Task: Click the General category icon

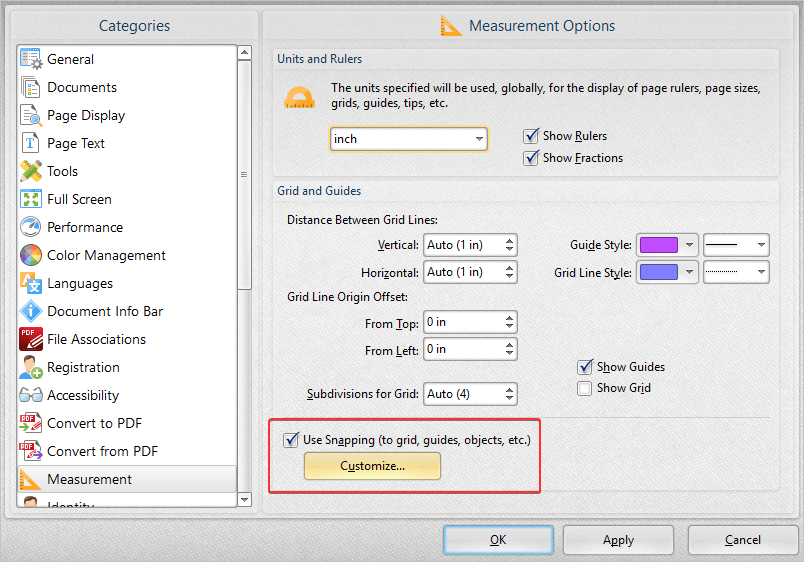Action: [x=31, y=59]
